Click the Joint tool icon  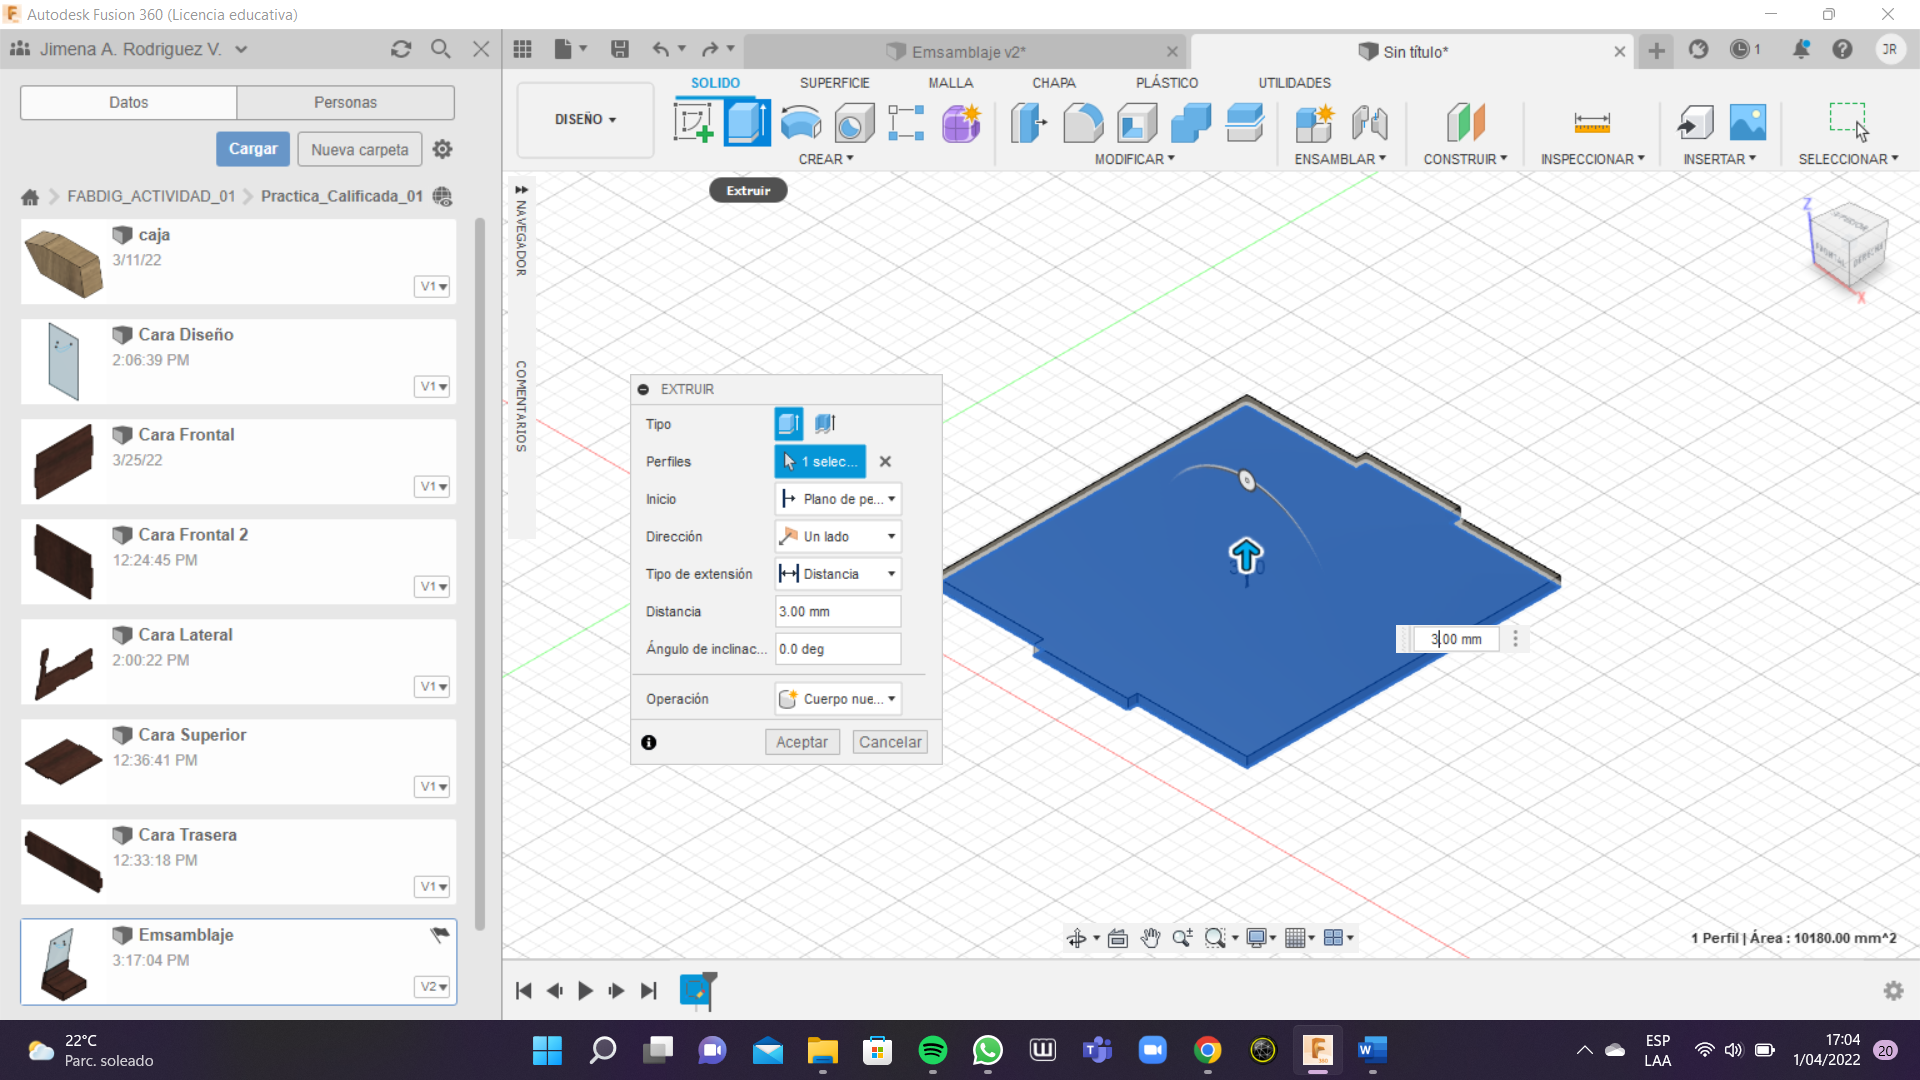click(1369, 123)
